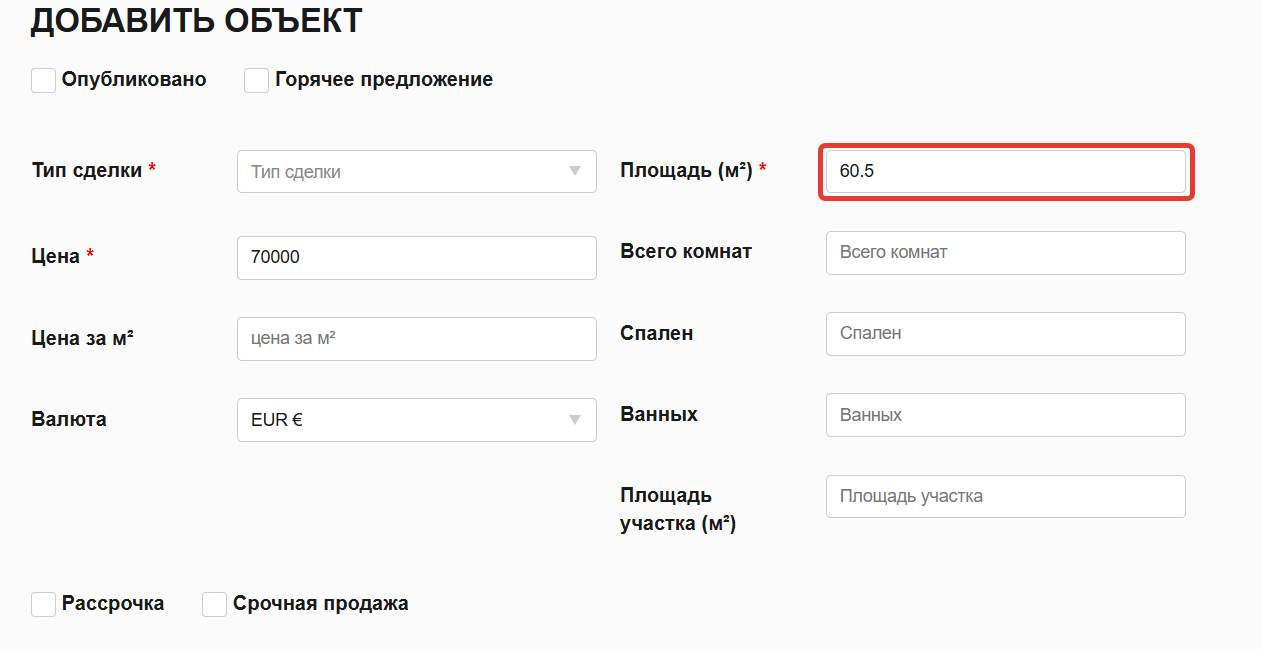Screen dimensions: 1263x649
Task: Click the Горячее предложение label text
Action: (384, 80)
